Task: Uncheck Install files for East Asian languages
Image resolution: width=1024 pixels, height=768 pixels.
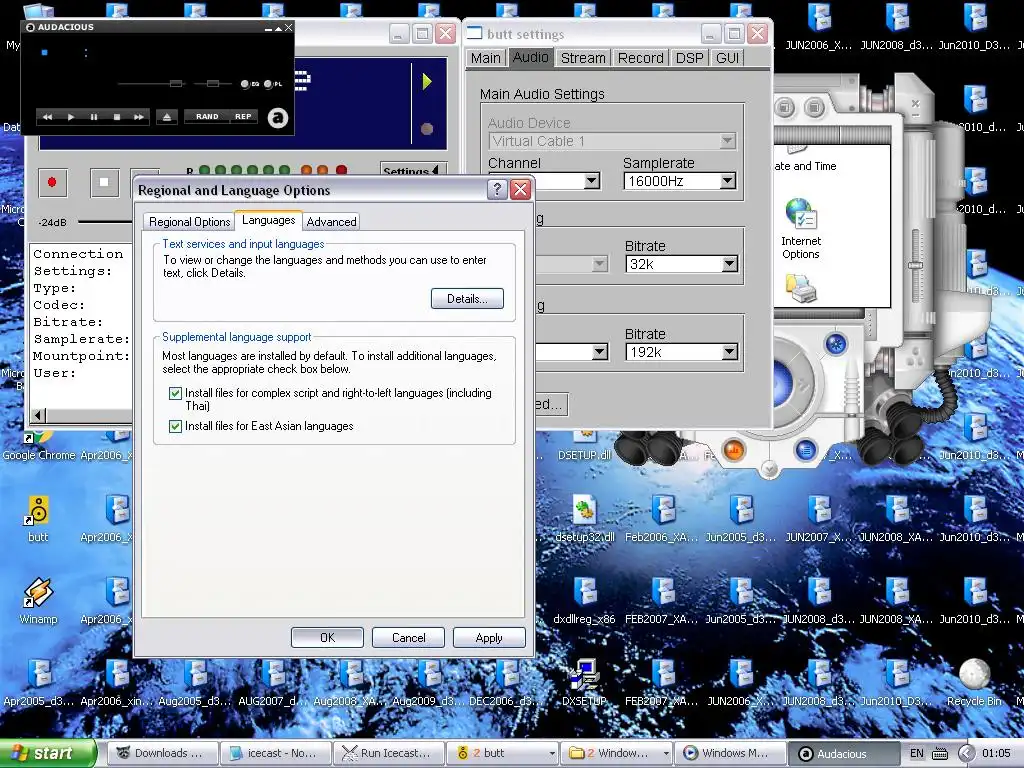Action: pyautogui.click(x=175, y=426)
